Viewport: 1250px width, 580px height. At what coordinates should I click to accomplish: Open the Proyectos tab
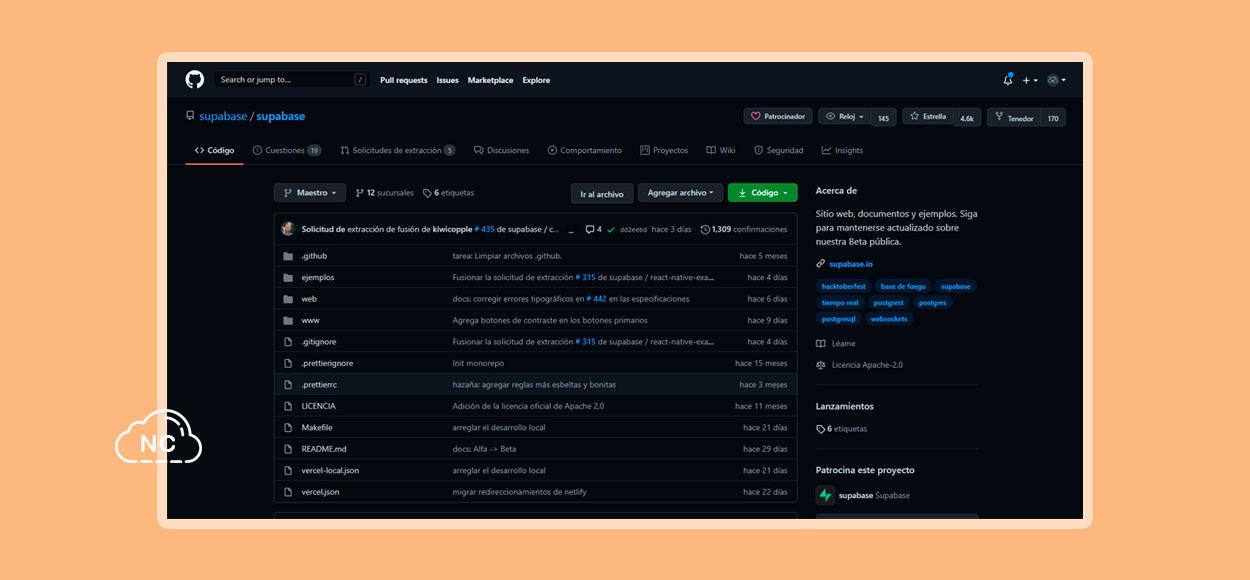coord(663,150)
